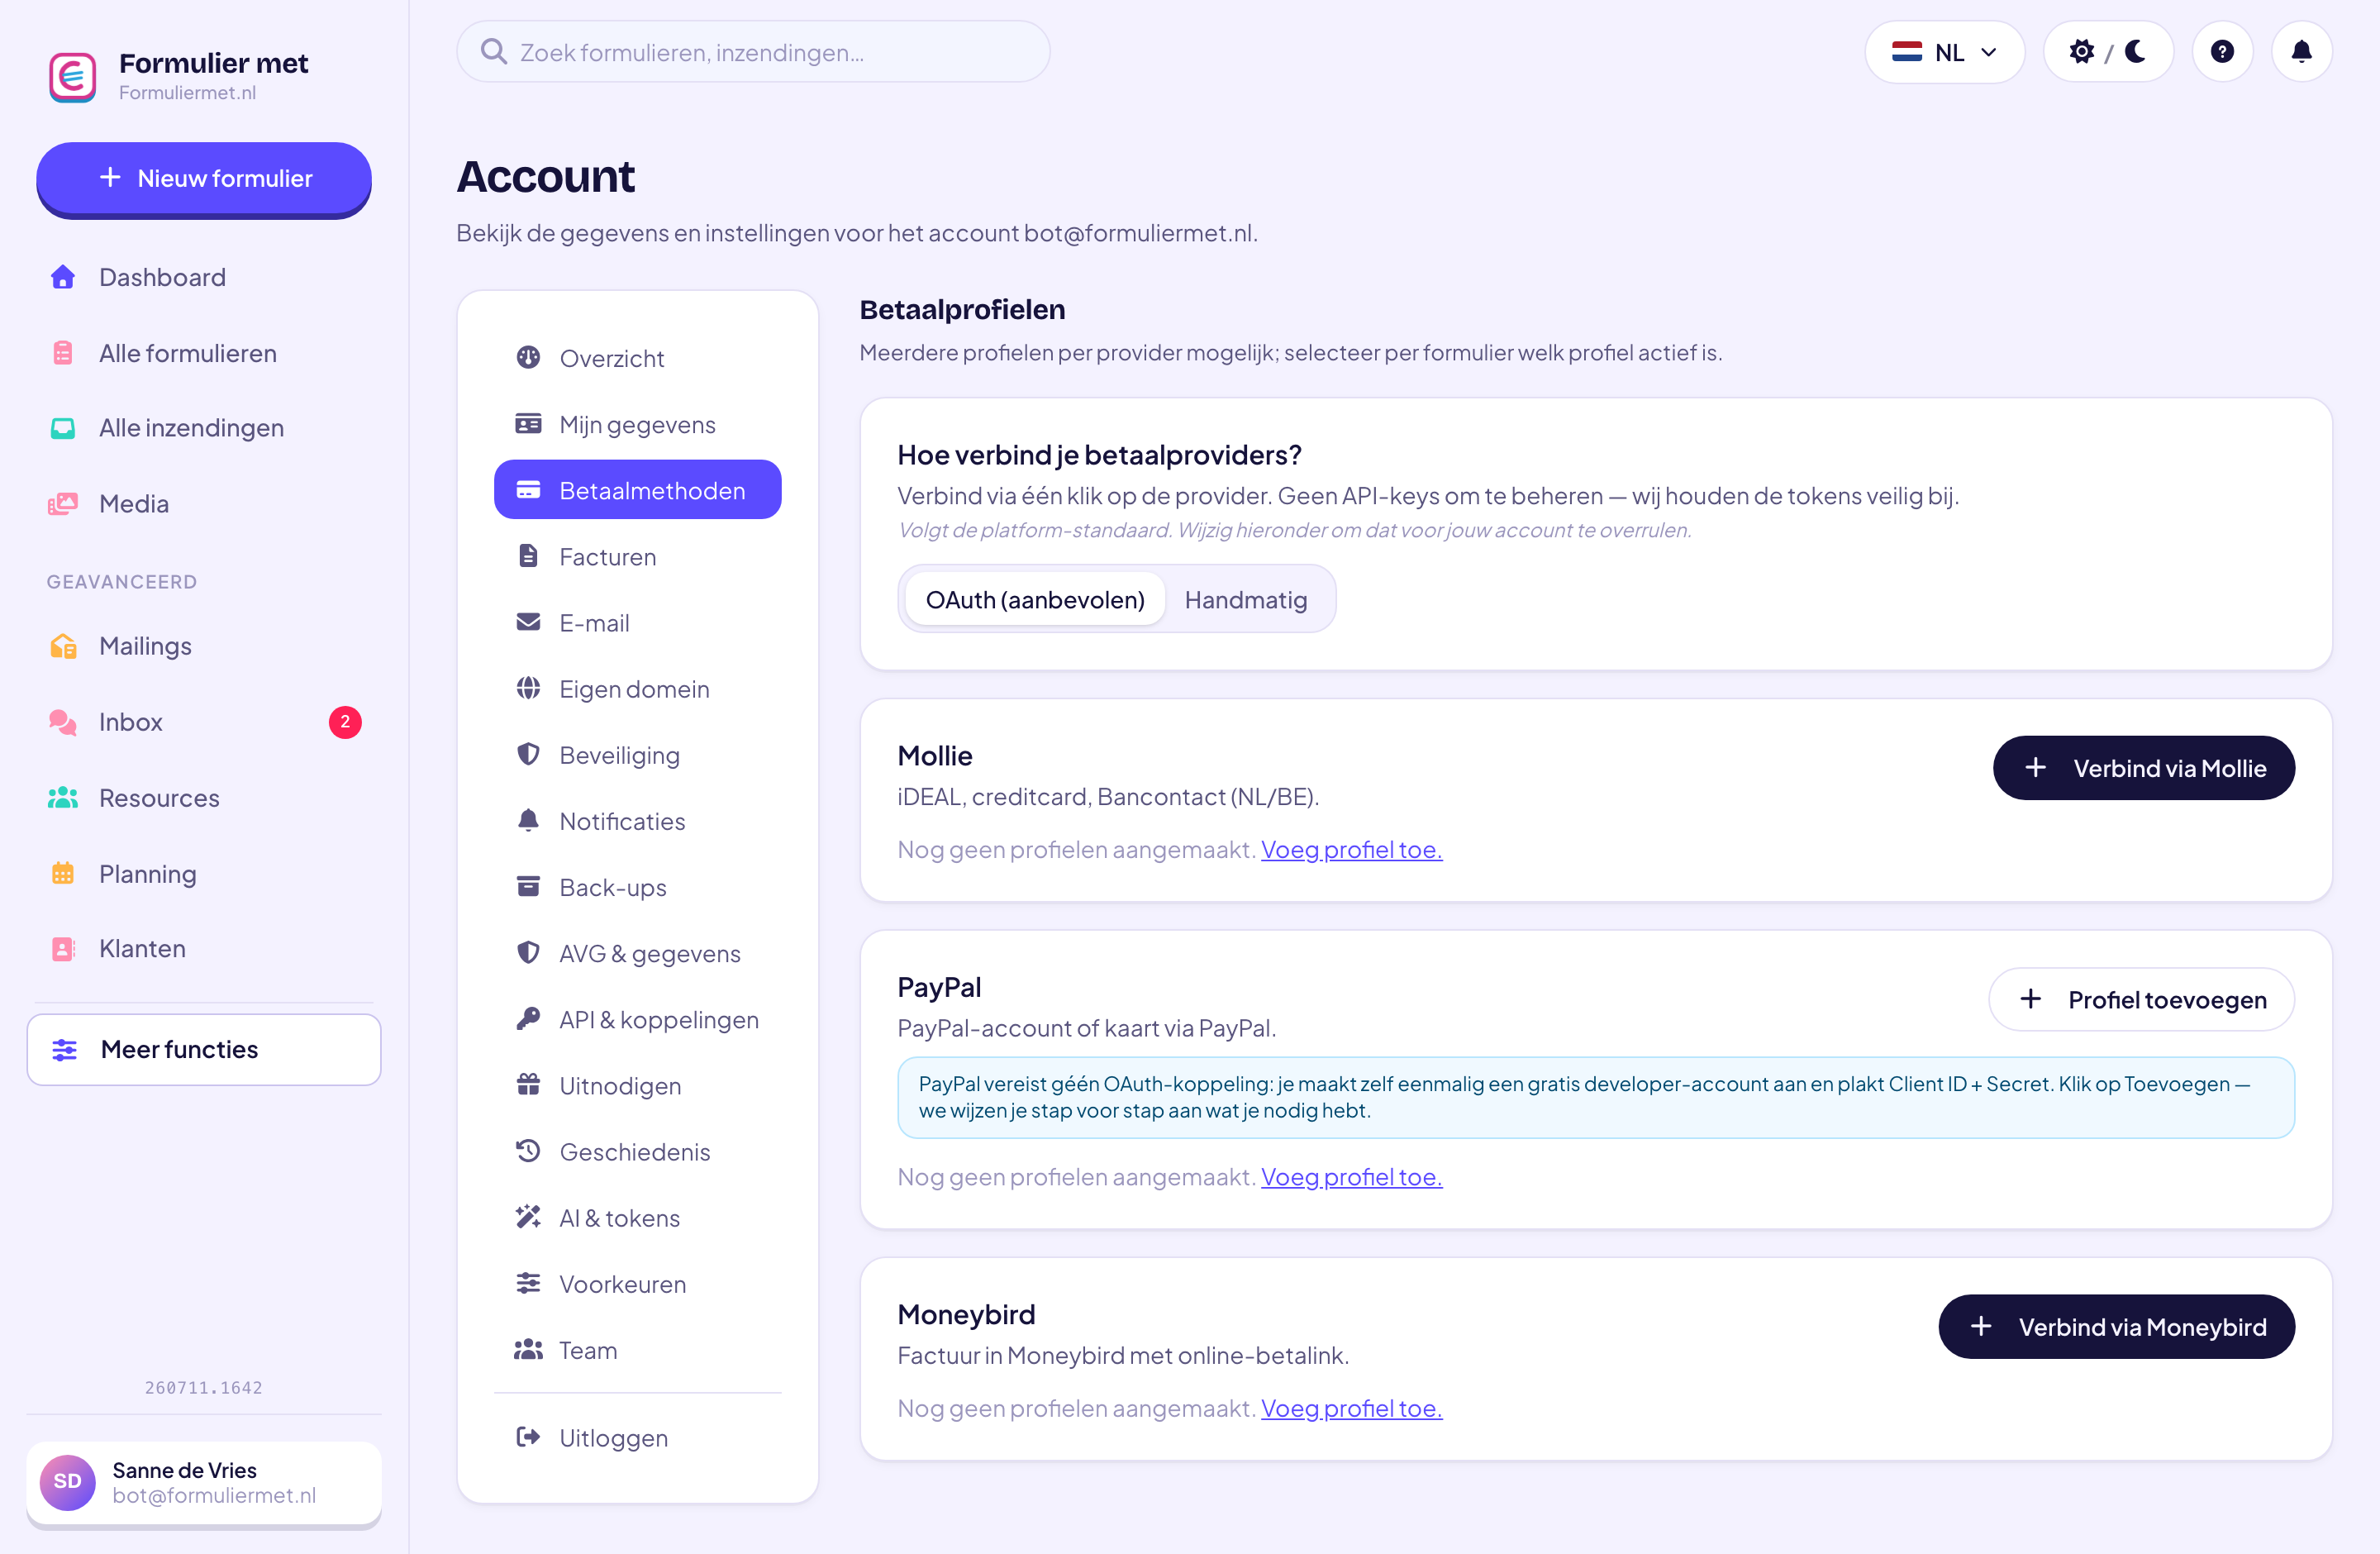Open the NL language dropdown
The height and width of the screenshot is (1554, 2380).
(x=1944, y=51)
